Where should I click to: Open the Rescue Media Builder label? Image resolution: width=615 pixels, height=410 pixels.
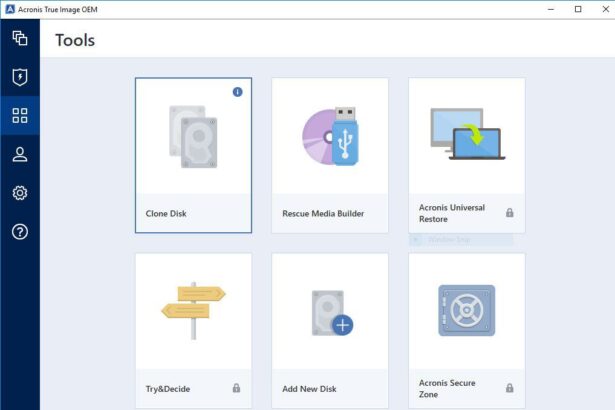tap(323, 213)
